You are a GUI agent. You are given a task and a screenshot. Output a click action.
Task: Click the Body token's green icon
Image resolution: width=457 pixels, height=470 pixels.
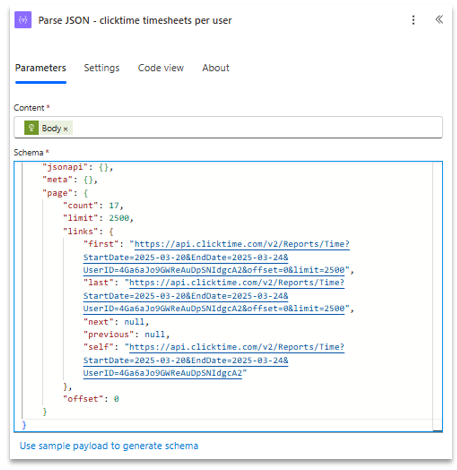click(x=31, y=128)
